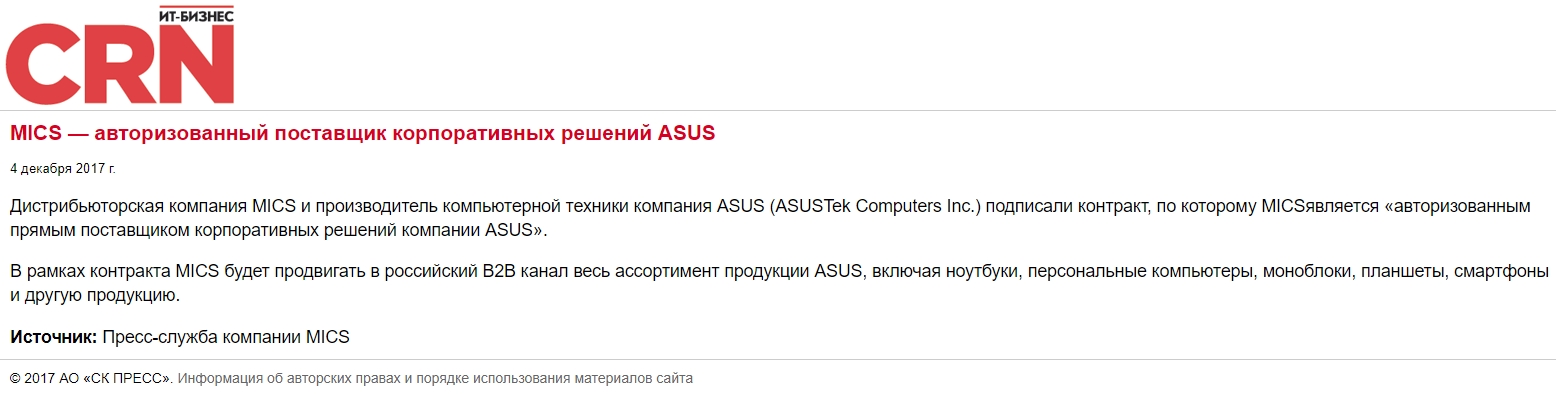Open the Информация об авторских правах link

coord(436,378)
